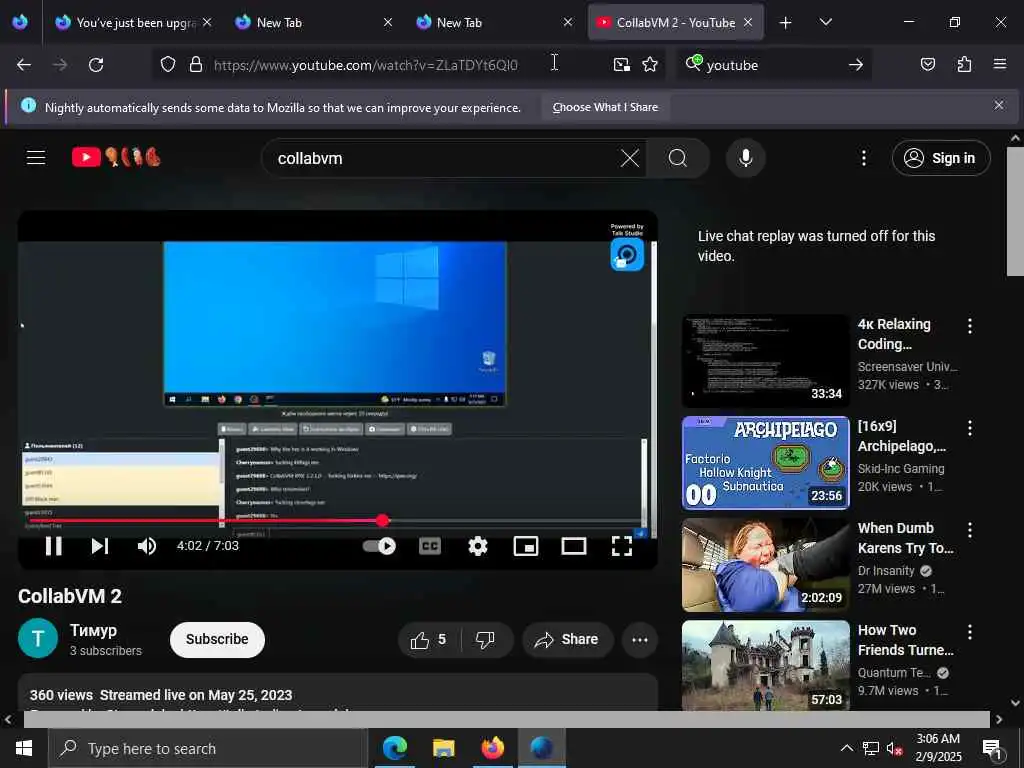Open options for Archipelago video
Viewport: 1024px width, 768px height.
[x=970, y=428]
